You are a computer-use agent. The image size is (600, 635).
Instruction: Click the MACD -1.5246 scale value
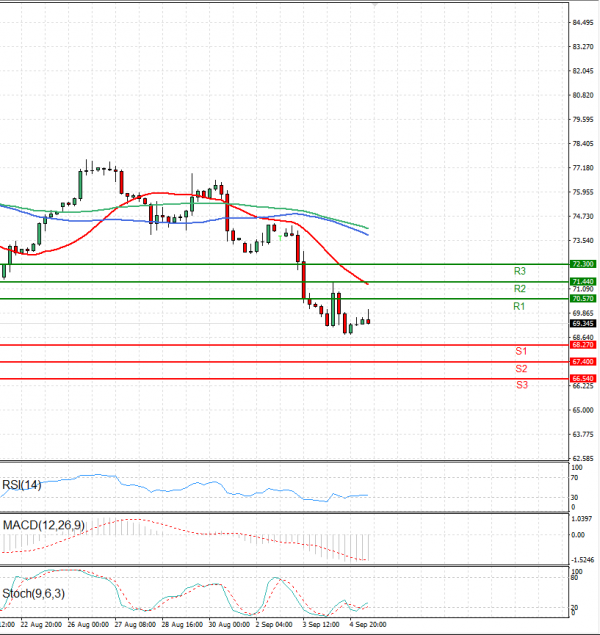[x=583, y=560]
